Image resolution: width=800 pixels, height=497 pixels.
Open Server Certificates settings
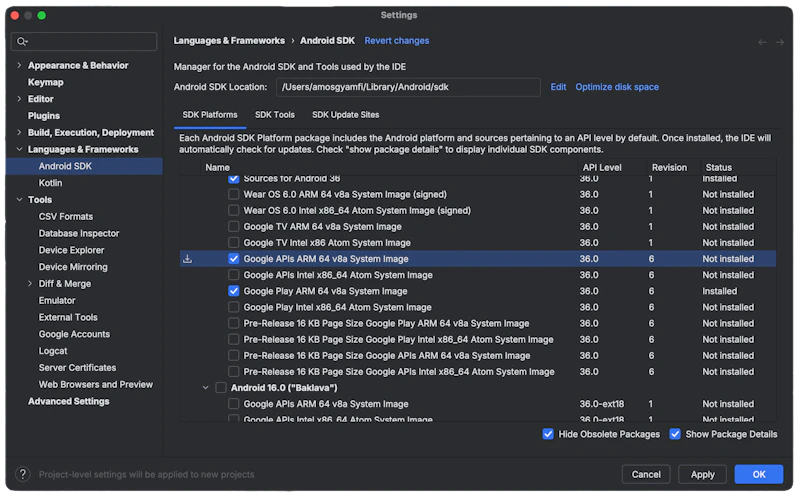click(x=78, y=368)
